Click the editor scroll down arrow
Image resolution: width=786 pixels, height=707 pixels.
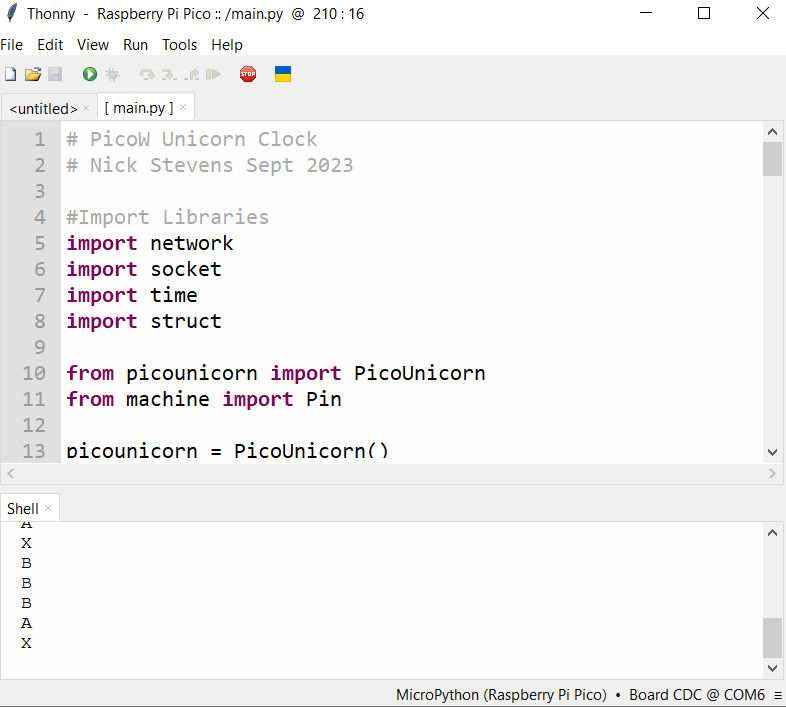coord(772,452)
